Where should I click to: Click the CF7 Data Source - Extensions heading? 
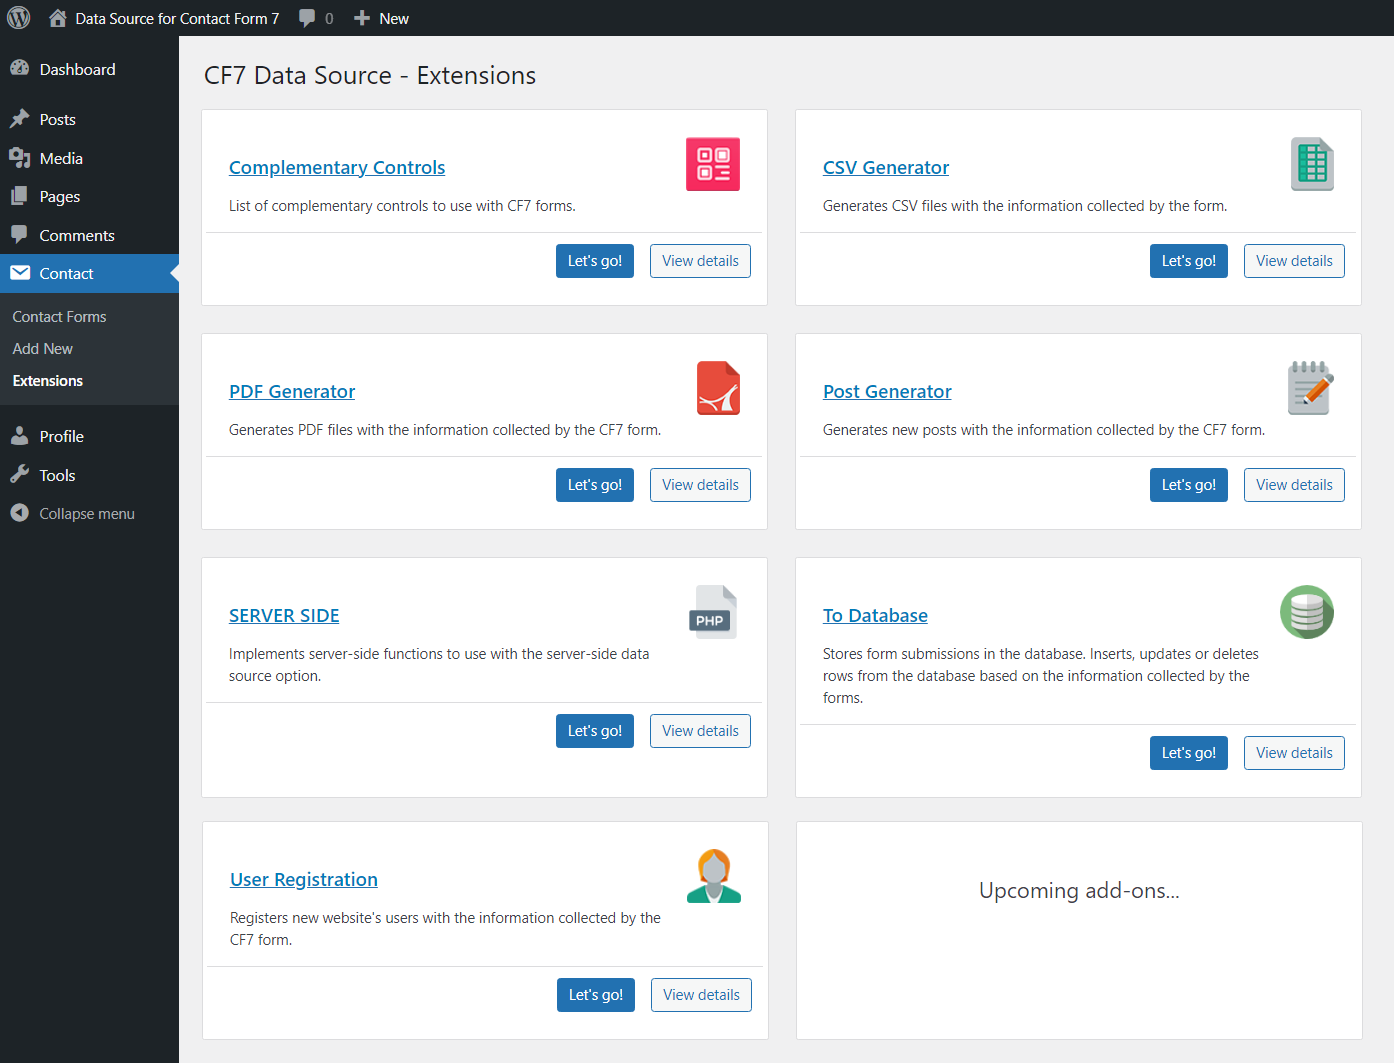click(370, 76)
